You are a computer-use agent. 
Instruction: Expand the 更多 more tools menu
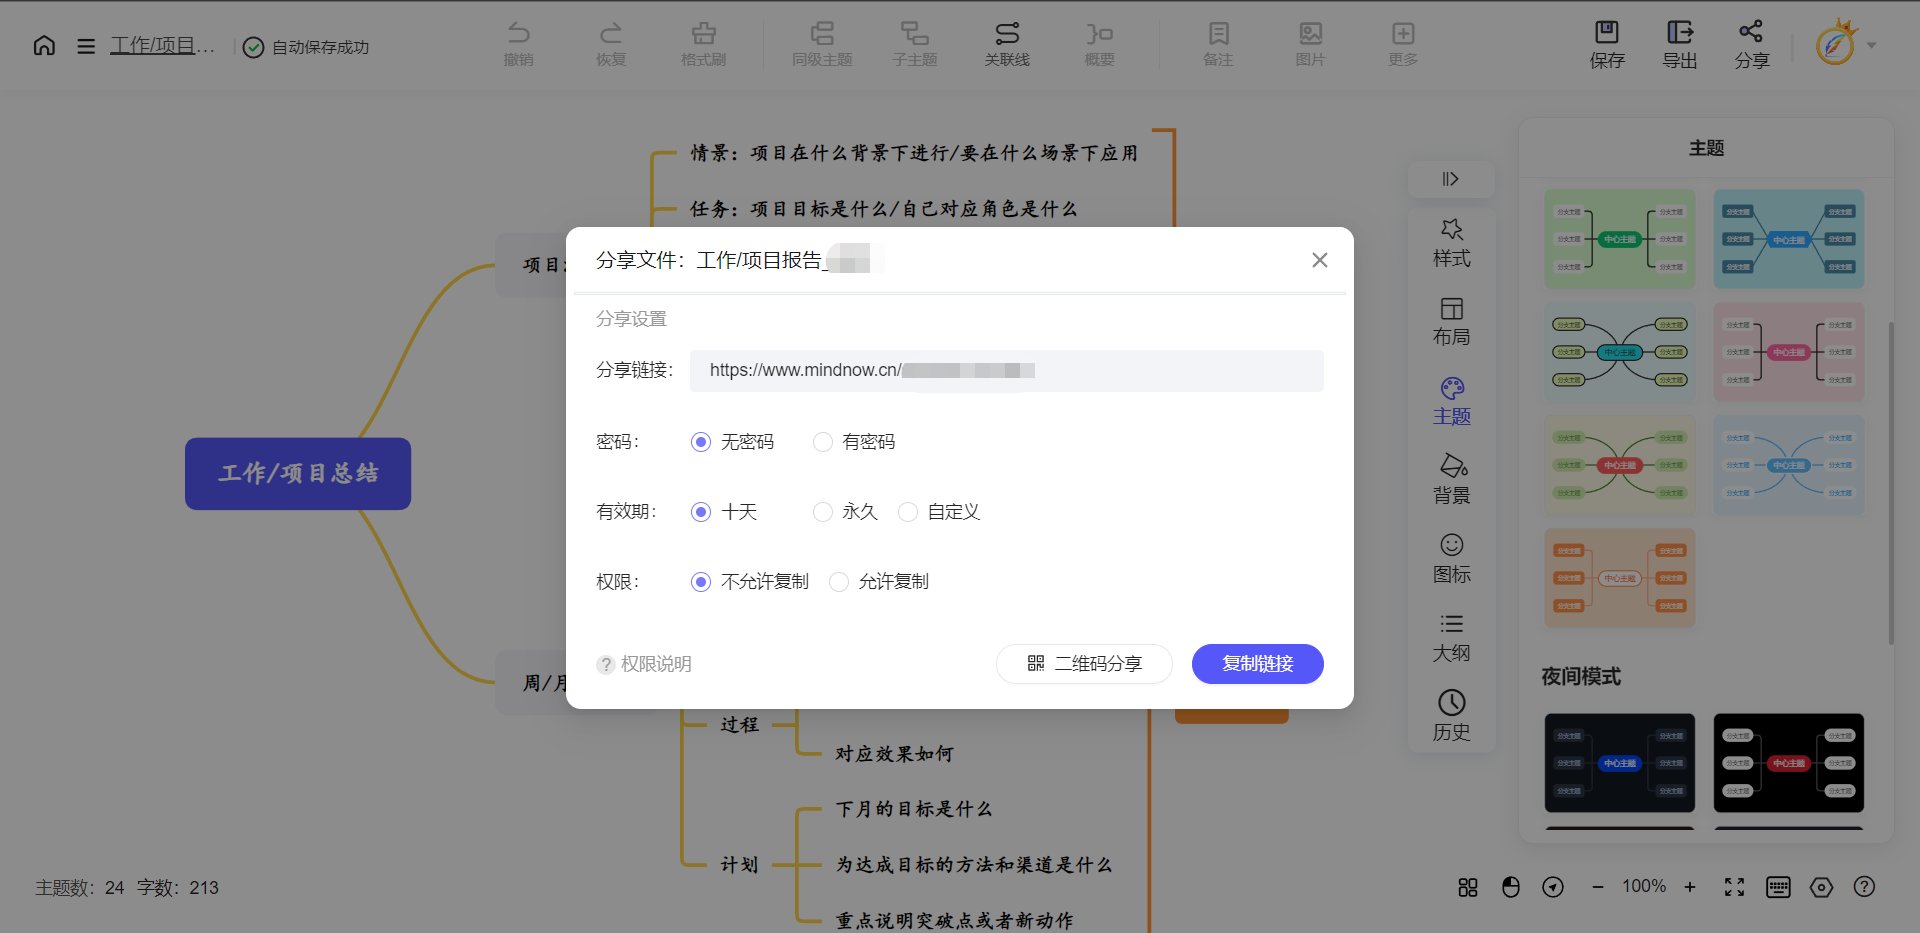point(1403,44)
